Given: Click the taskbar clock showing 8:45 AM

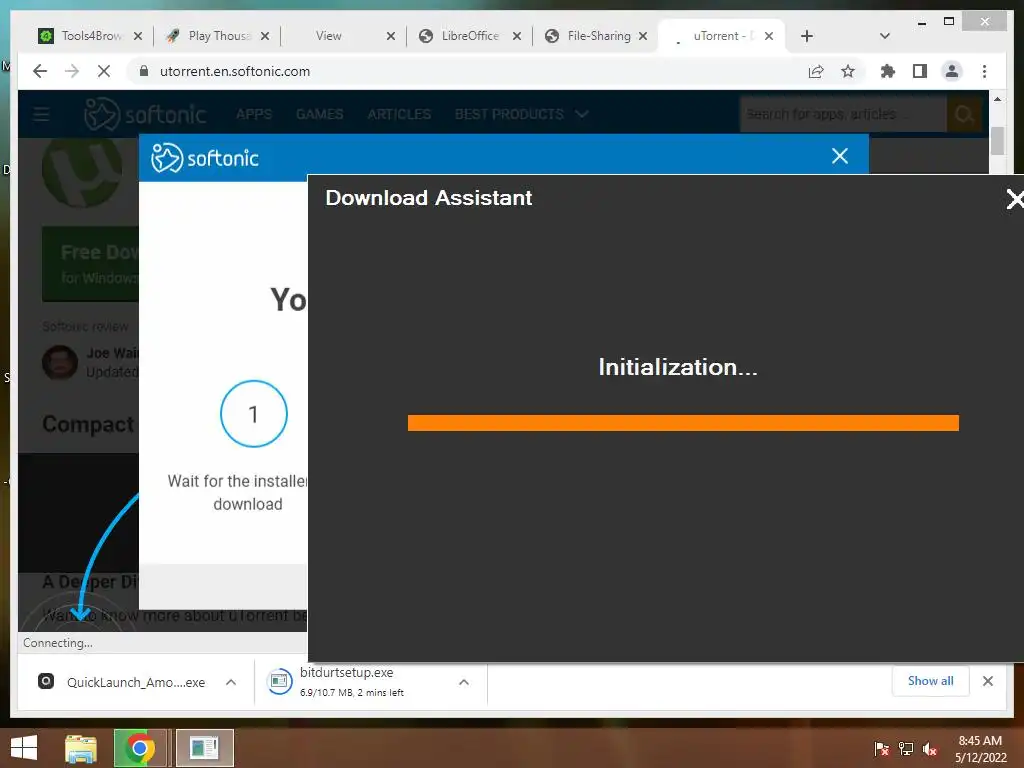Looking at the screenshot, I should coord(980,748).
